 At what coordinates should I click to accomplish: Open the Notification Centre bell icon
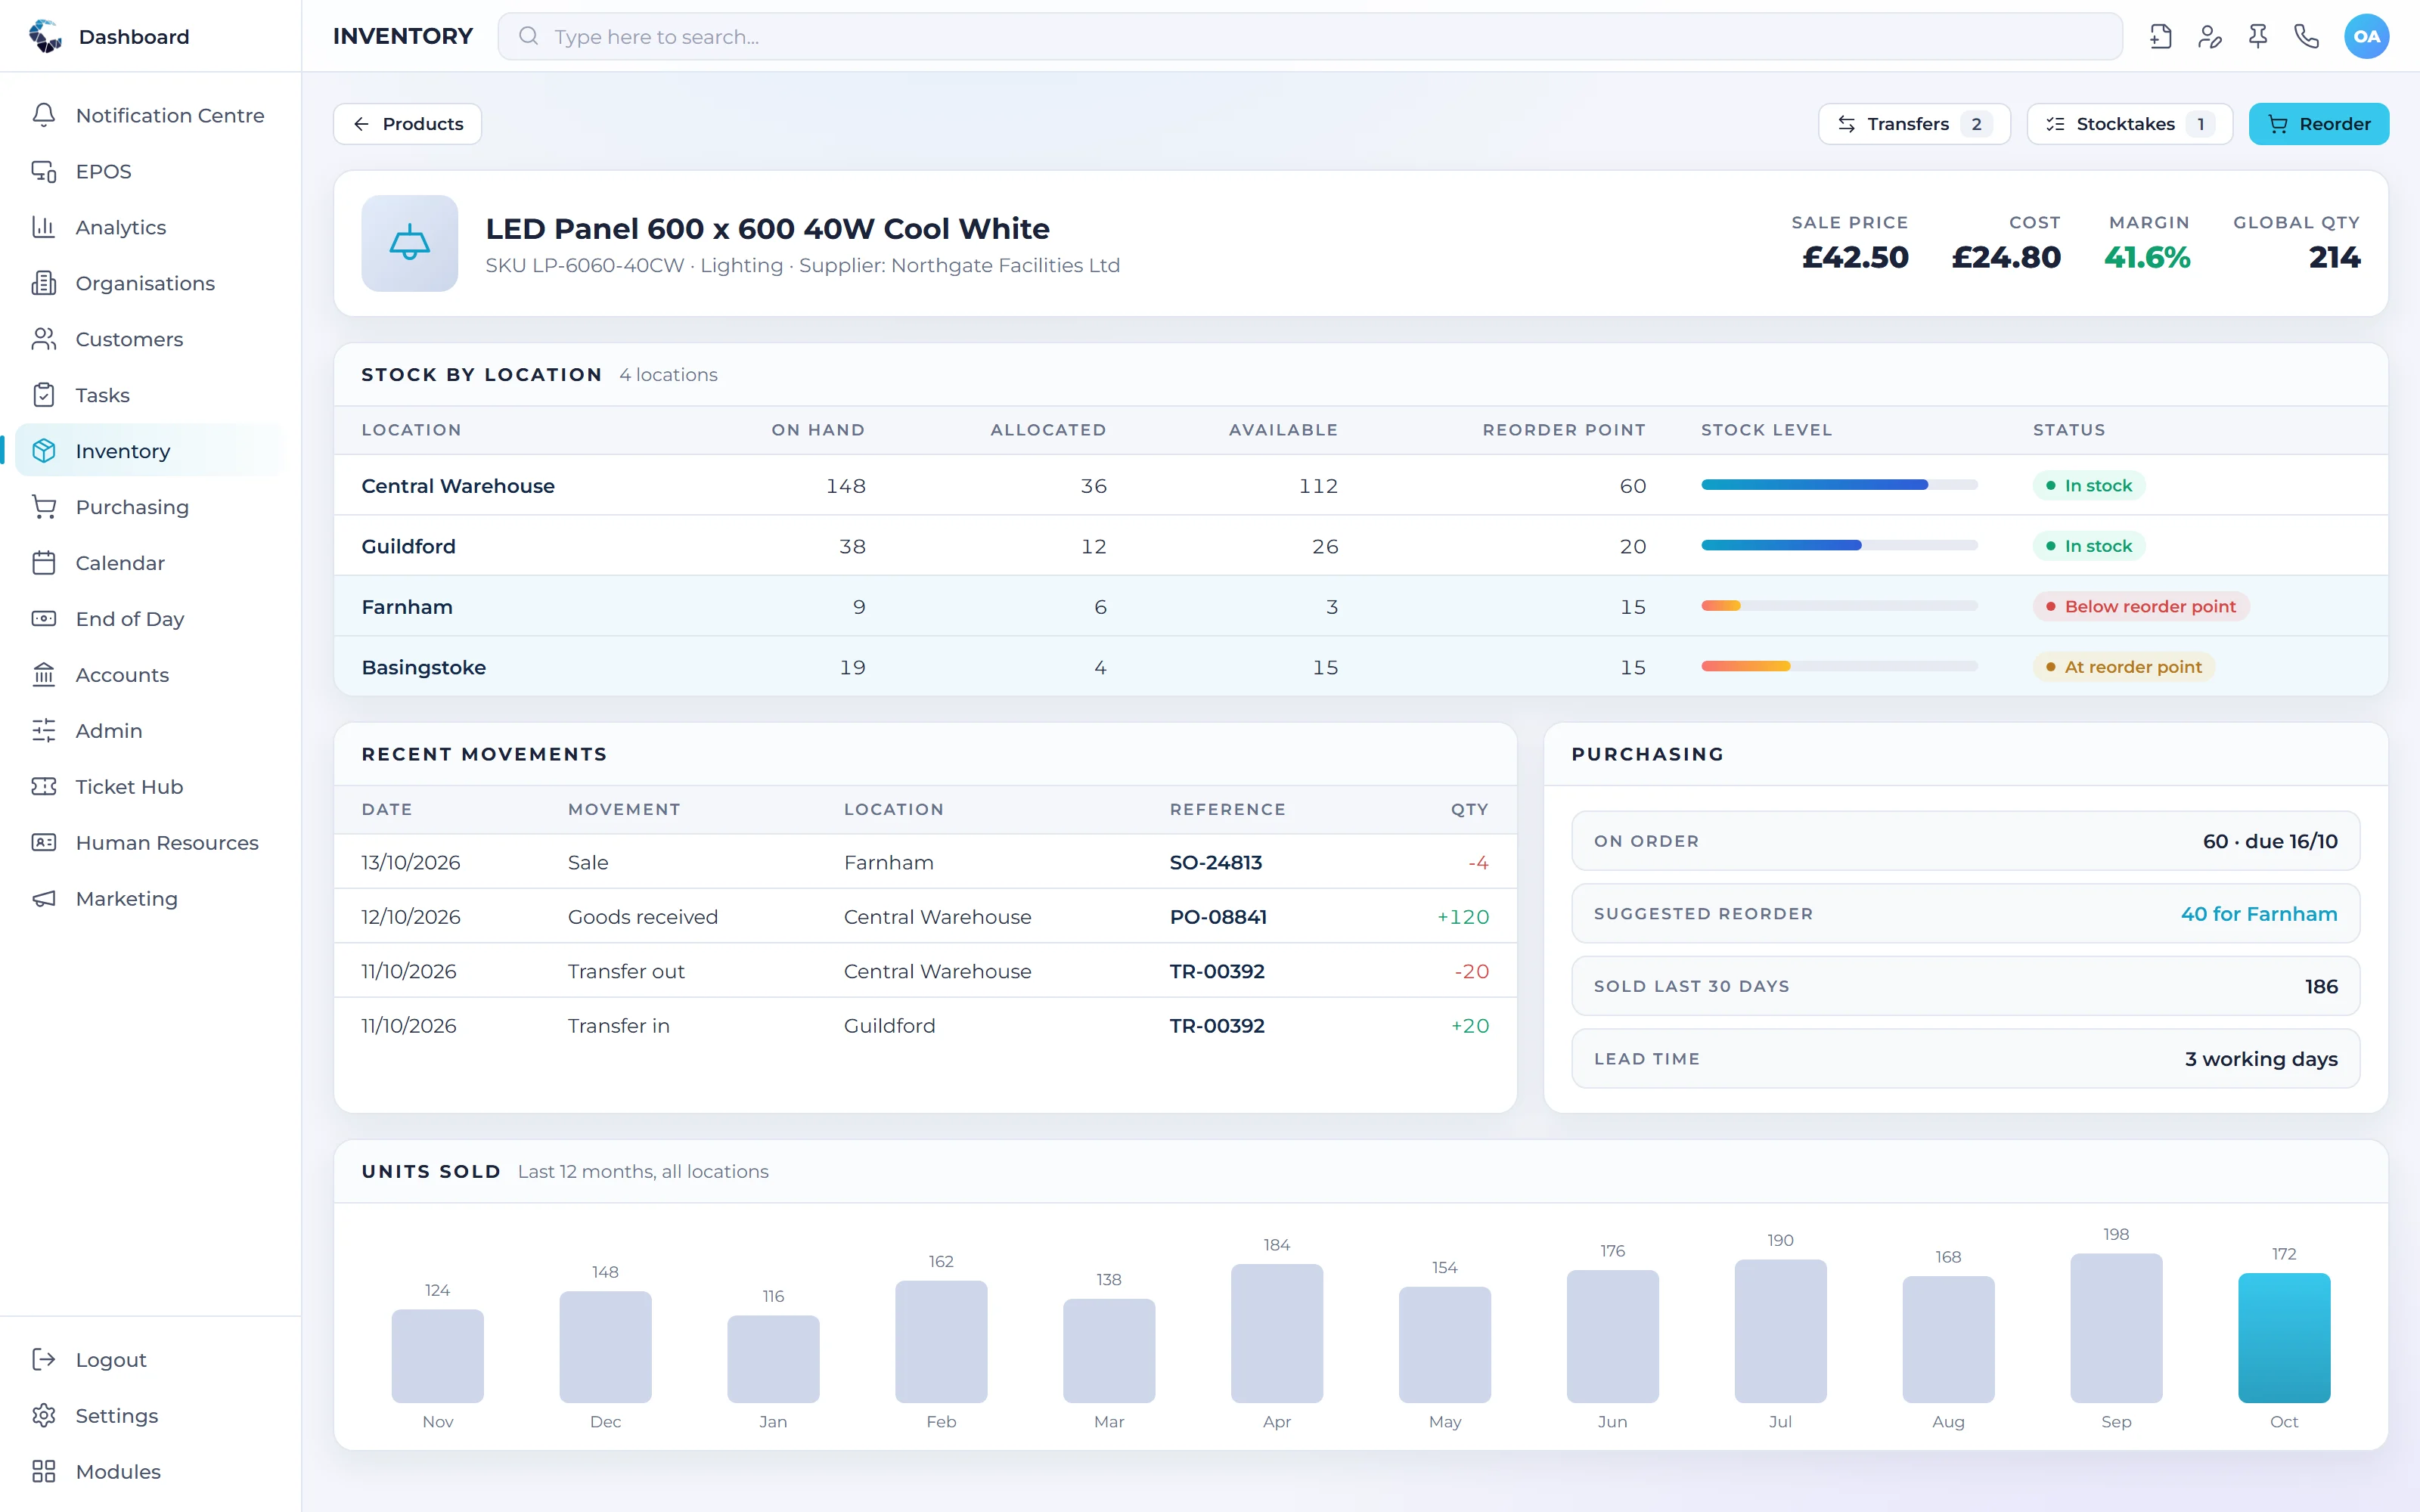(44, 115)
